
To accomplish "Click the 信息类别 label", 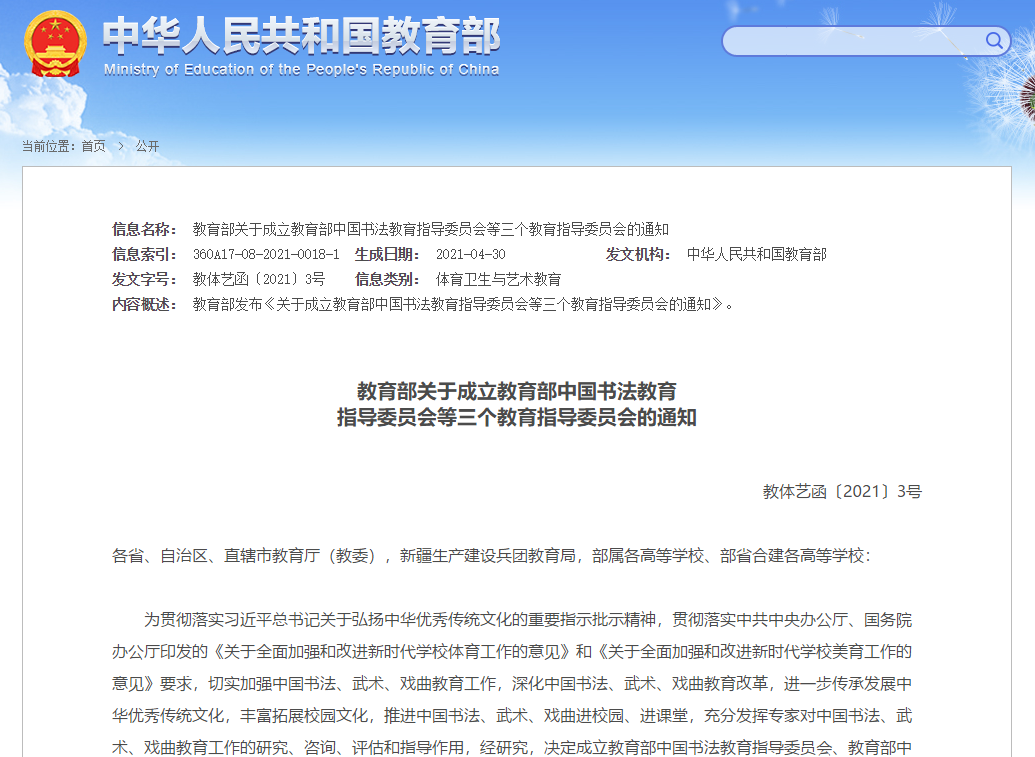I will (x=387, y=279).
